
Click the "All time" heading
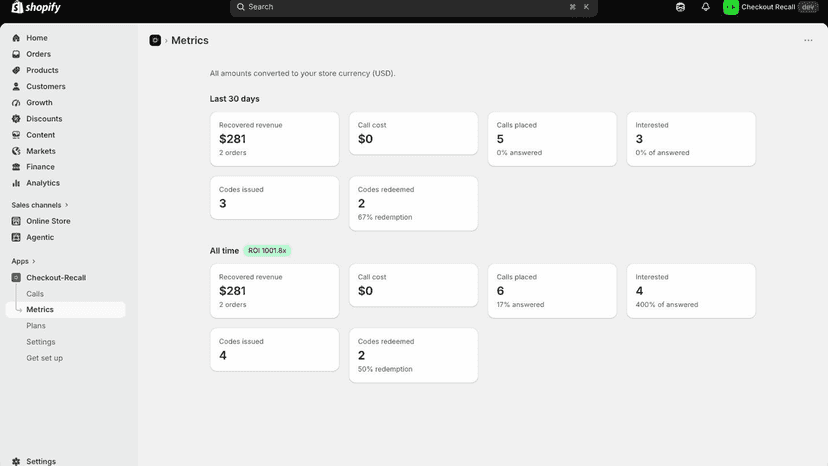(224, 250)
